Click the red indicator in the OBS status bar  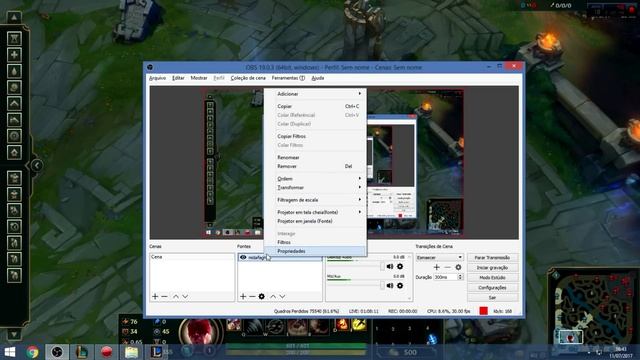coord(484,311)
